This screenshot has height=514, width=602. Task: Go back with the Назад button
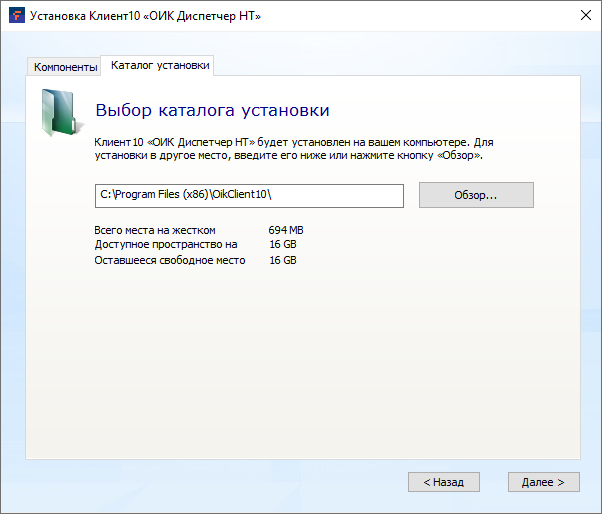(x=443, y=482)
